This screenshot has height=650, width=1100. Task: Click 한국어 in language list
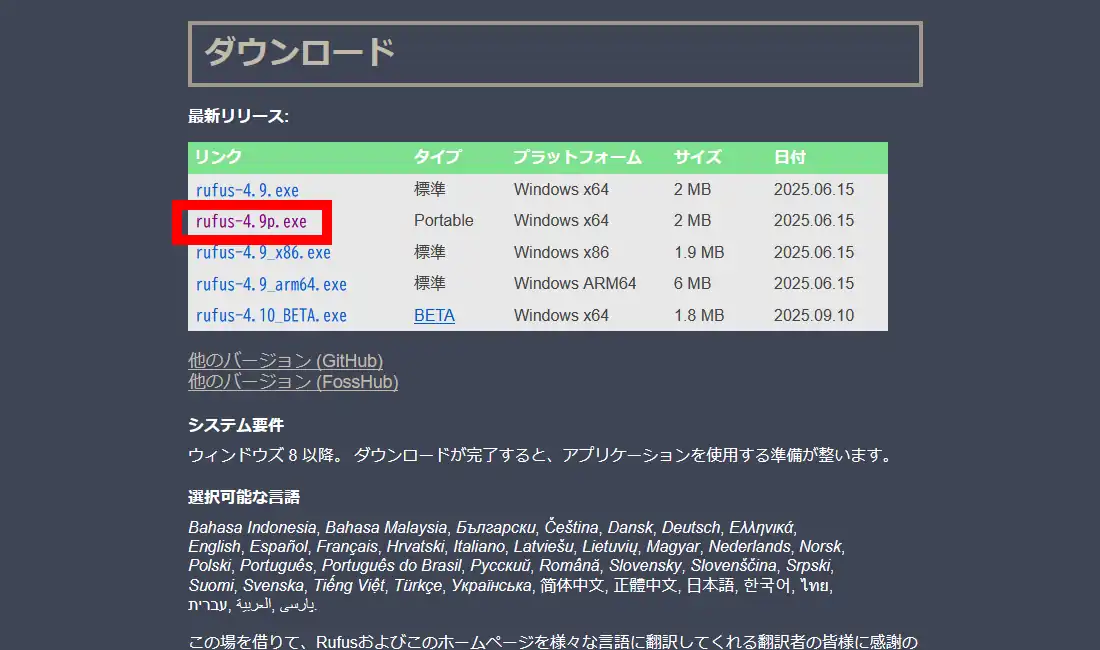coord(767,585)
